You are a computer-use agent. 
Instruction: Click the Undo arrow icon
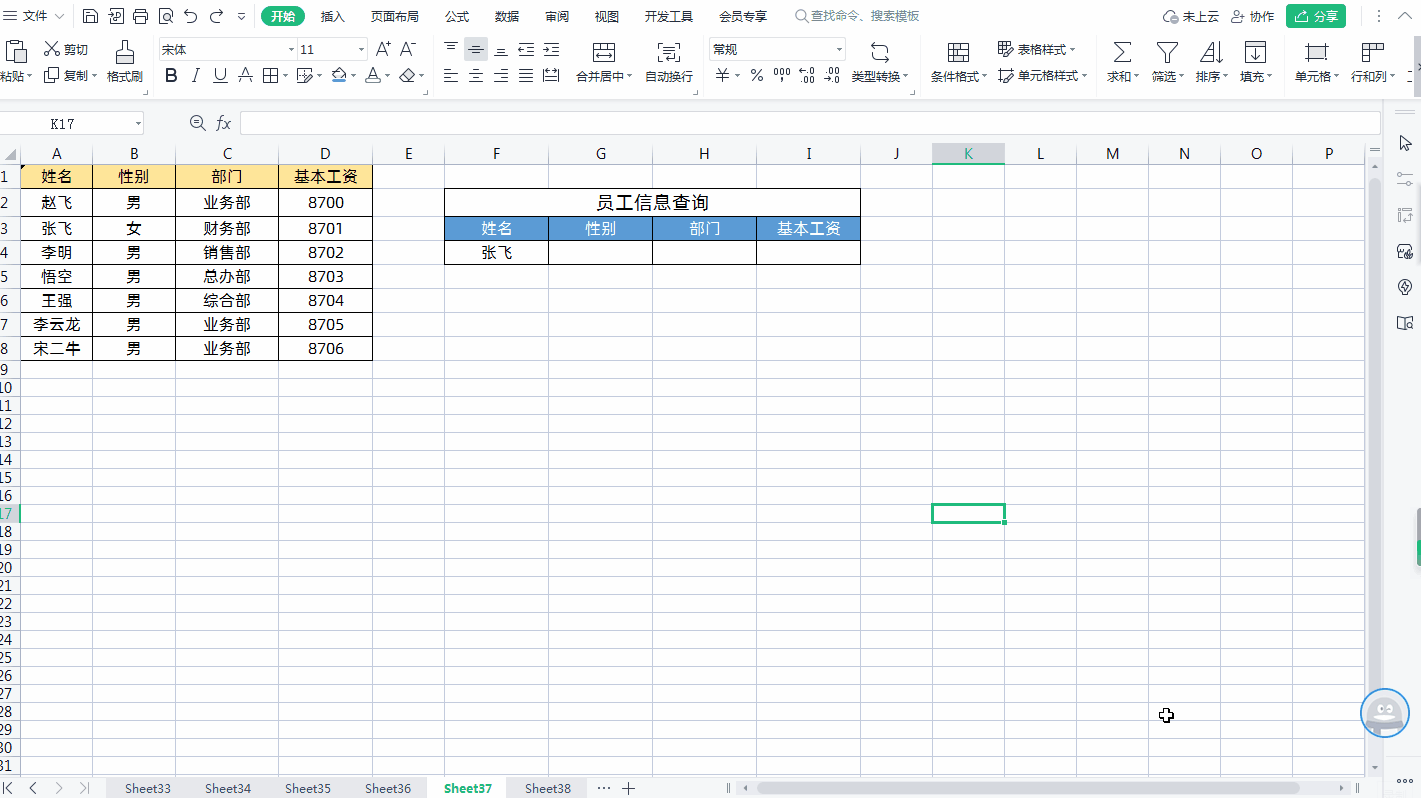click(x=190, y=16)
